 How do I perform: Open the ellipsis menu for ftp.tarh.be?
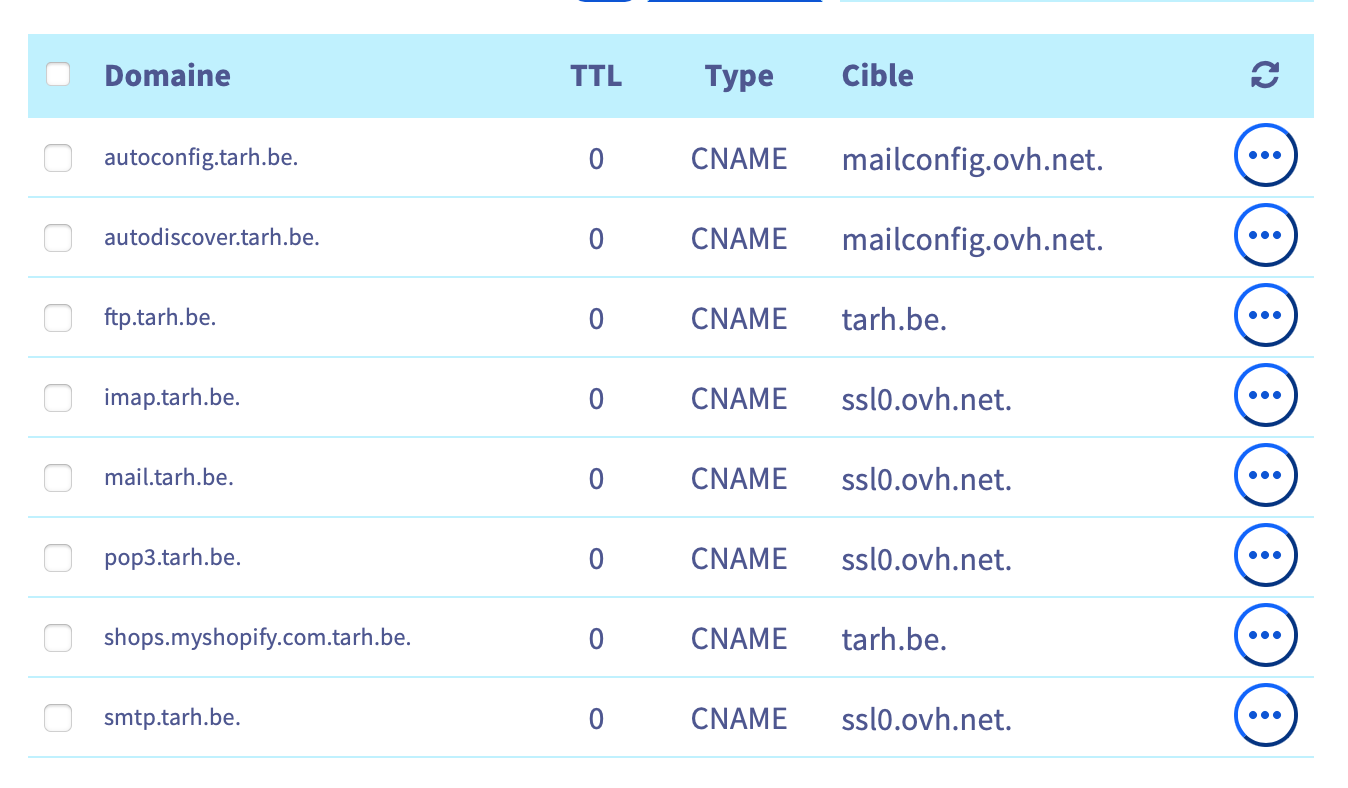click(x=1266, y=316)
